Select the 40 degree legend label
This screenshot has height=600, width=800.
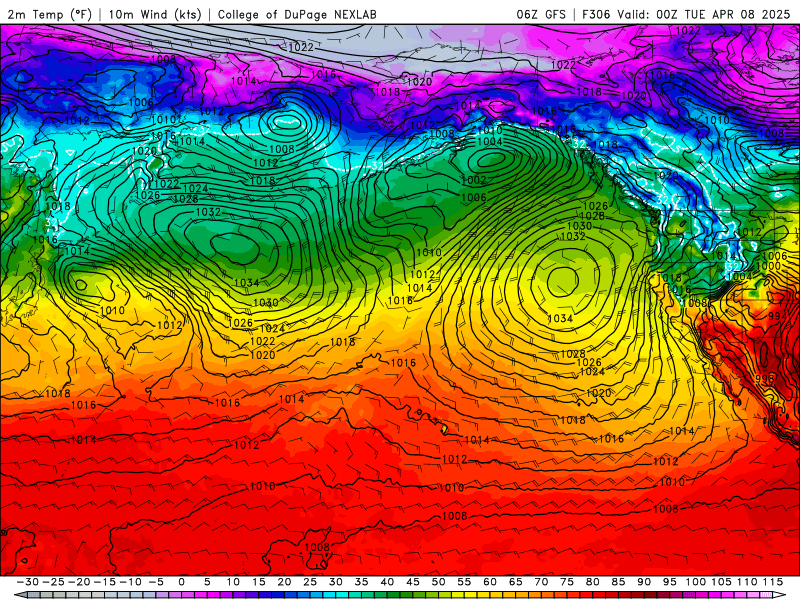tap(387, 582)
